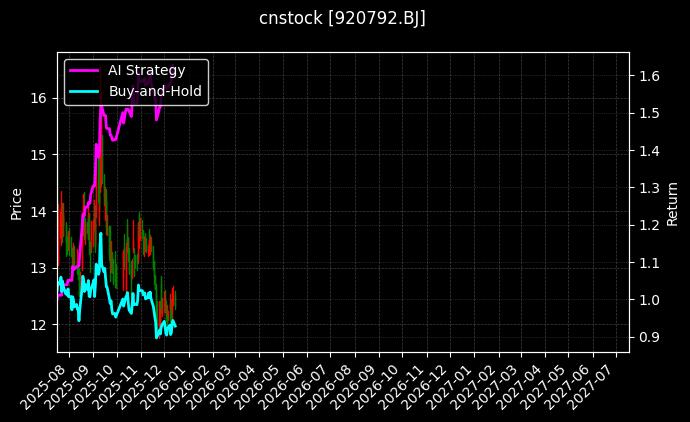Image resolution: width=690 pixels, height=422 pixels.
Task: Click the 12 price tick label
Action: point(39,325)
